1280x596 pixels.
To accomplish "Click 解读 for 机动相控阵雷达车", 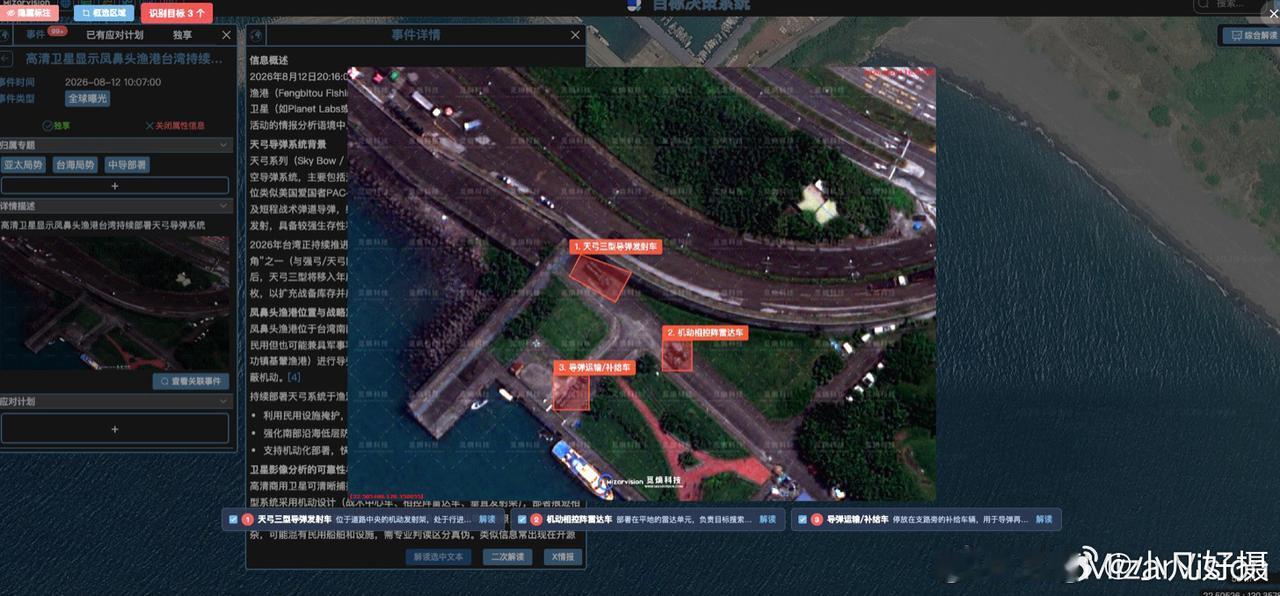I will click(x=767, y=519).
